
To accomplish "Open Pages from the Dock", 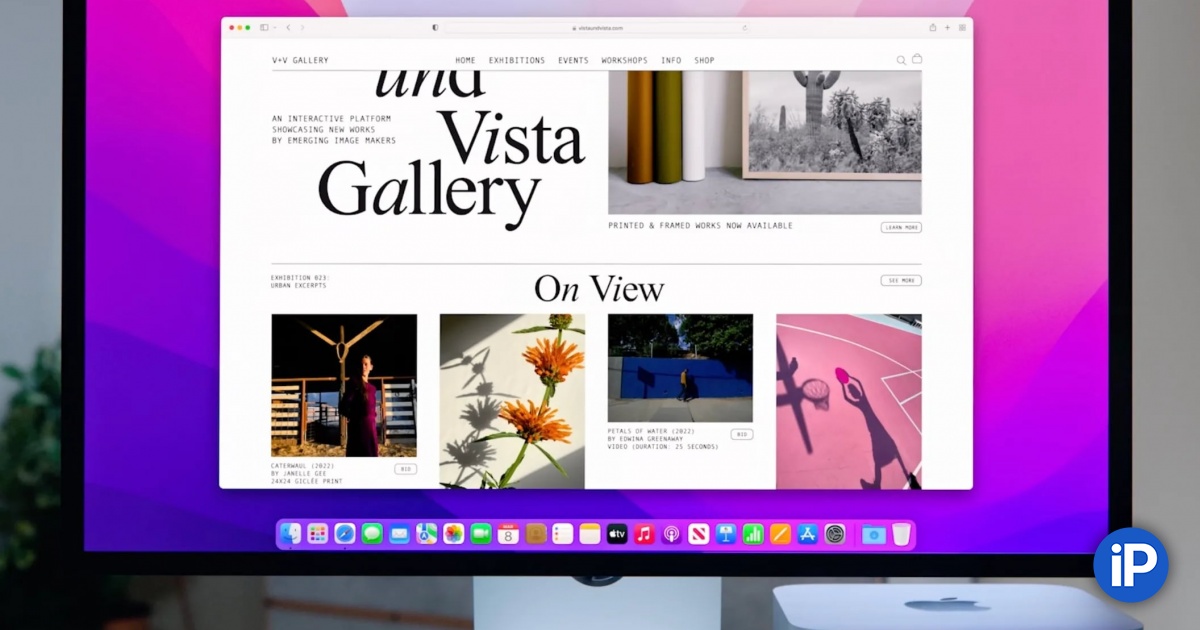I will tap(780, 534).
